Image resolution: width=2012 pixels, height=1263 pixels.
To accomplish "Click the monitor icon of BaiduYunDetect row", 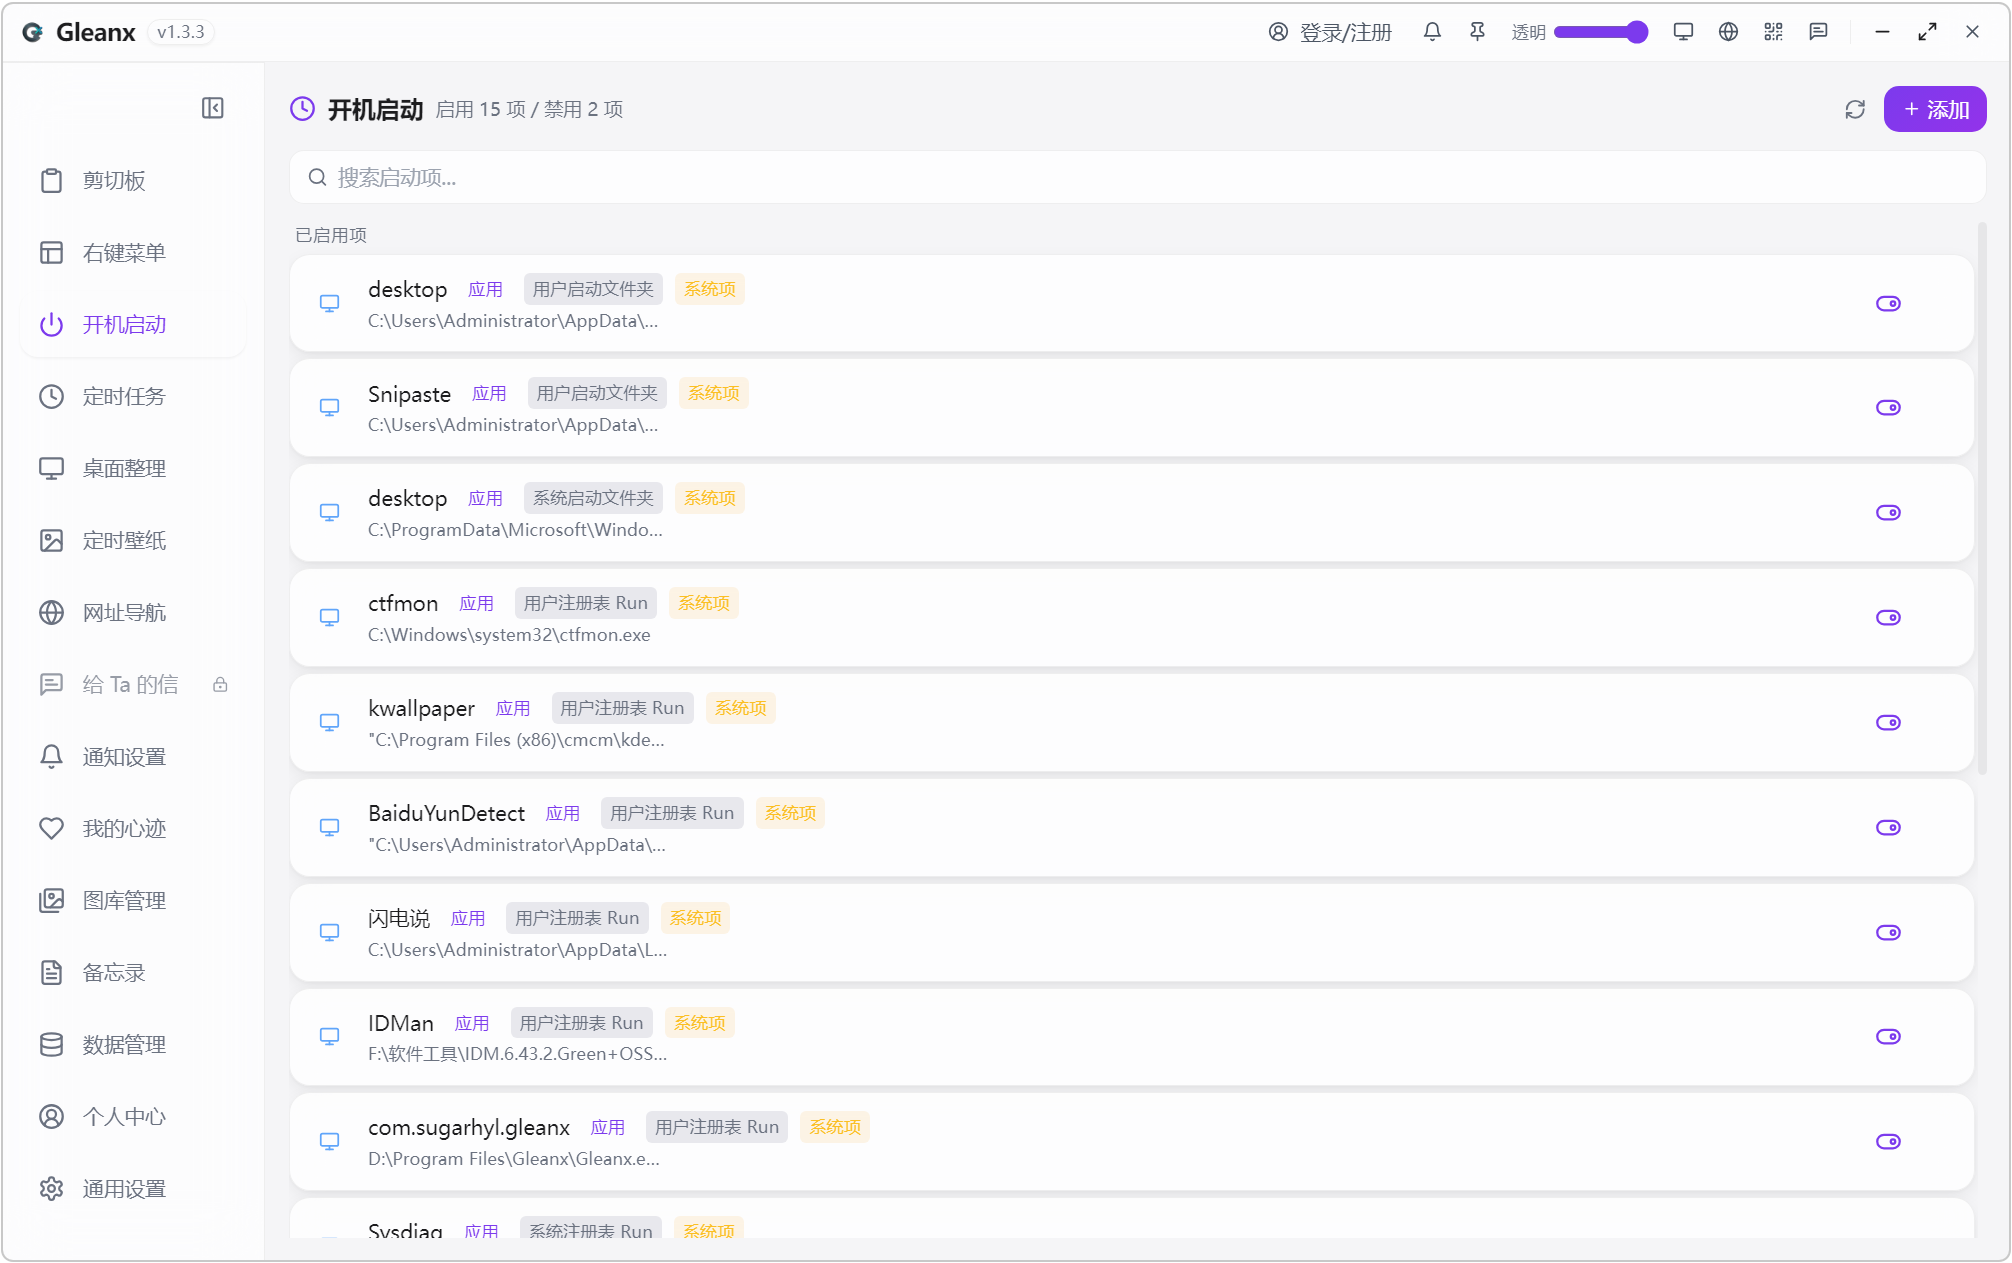I will click(329, 828).
